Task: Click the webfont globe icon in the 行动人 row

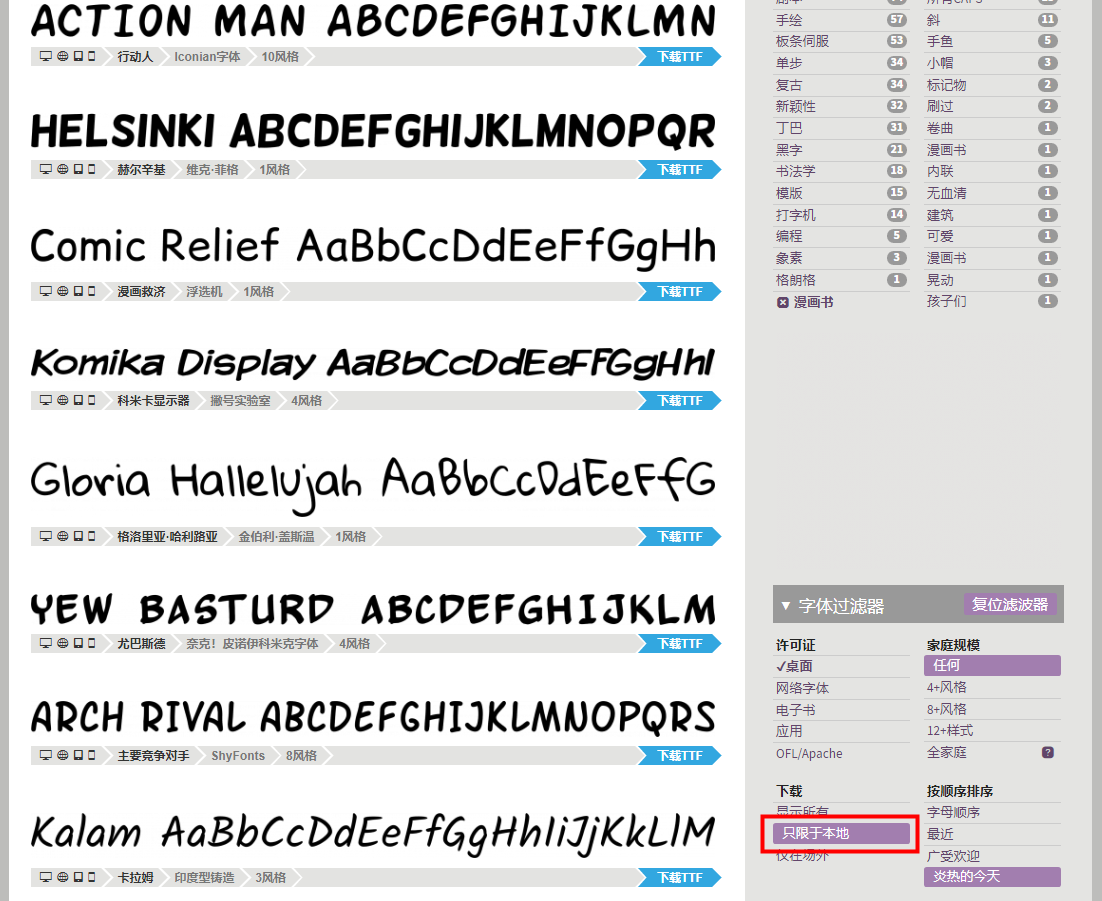Action: click(x=63, y=56)
